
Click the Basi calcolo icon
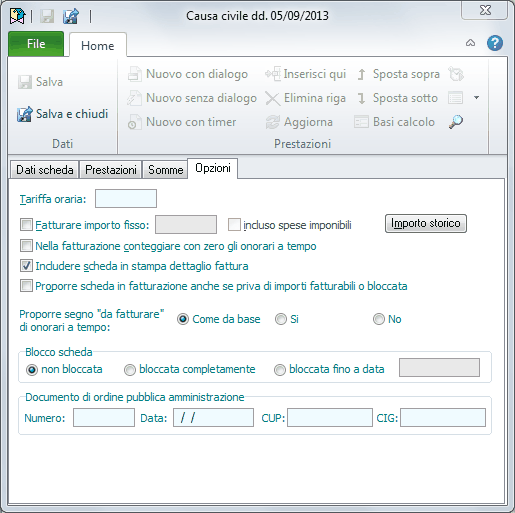pyautogui.click(x=361, y=122)
